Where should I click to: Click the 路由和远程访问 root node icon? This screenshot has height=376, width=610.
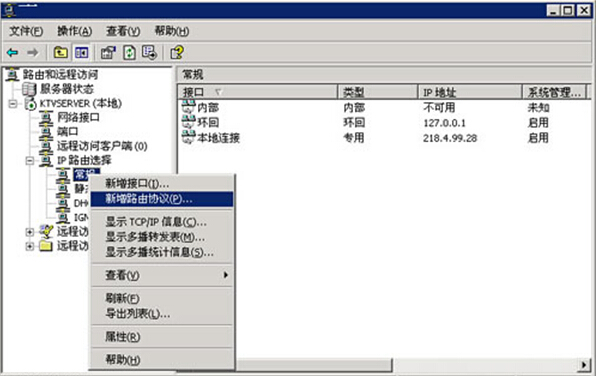12,74
